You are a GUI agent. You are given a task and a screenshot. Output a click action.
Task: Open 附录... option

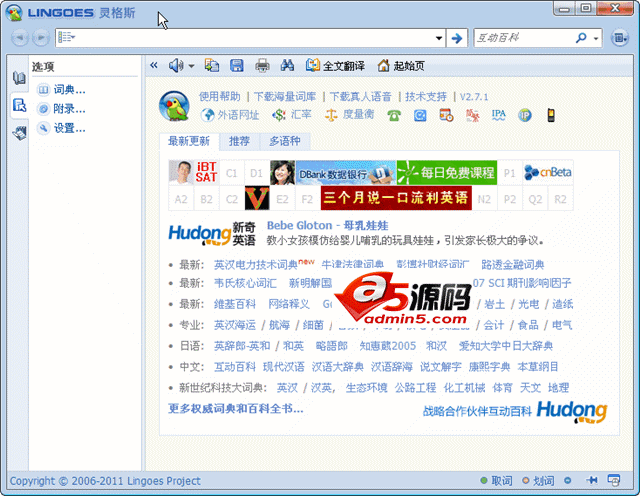[x=62, y=109]
